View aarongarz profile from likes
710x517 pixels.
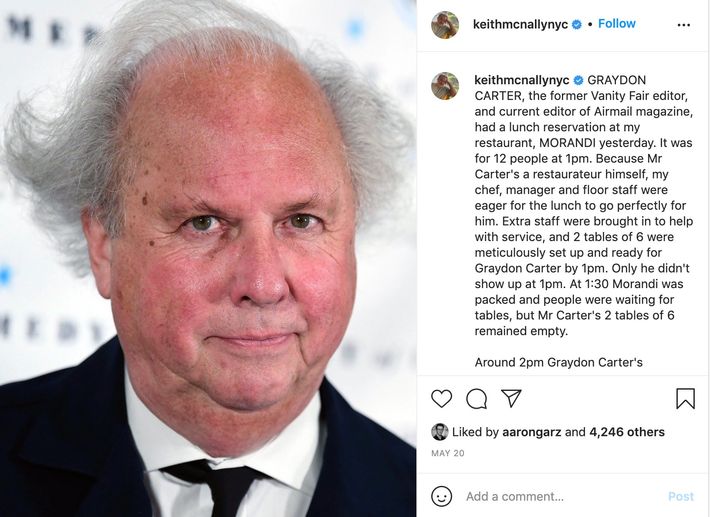[x=532, y=432]
